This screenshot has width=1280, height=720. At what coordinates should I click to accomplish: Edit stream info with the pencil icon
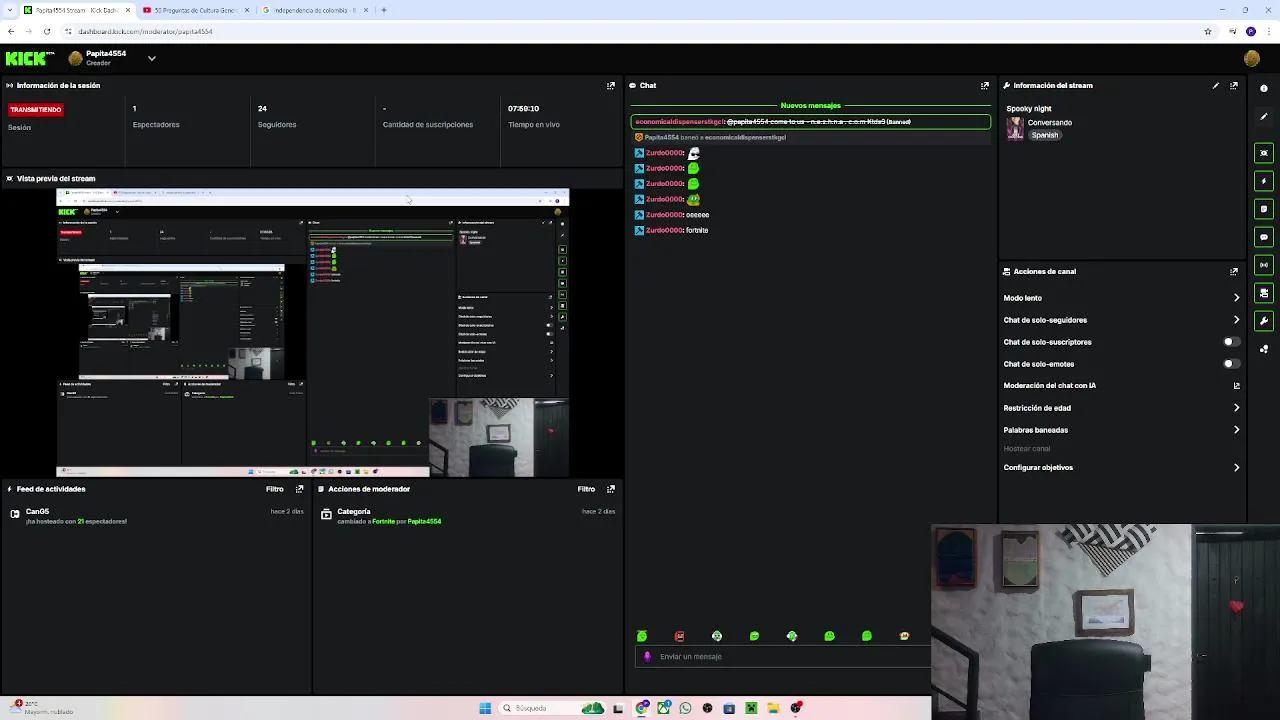point(1216,86)
